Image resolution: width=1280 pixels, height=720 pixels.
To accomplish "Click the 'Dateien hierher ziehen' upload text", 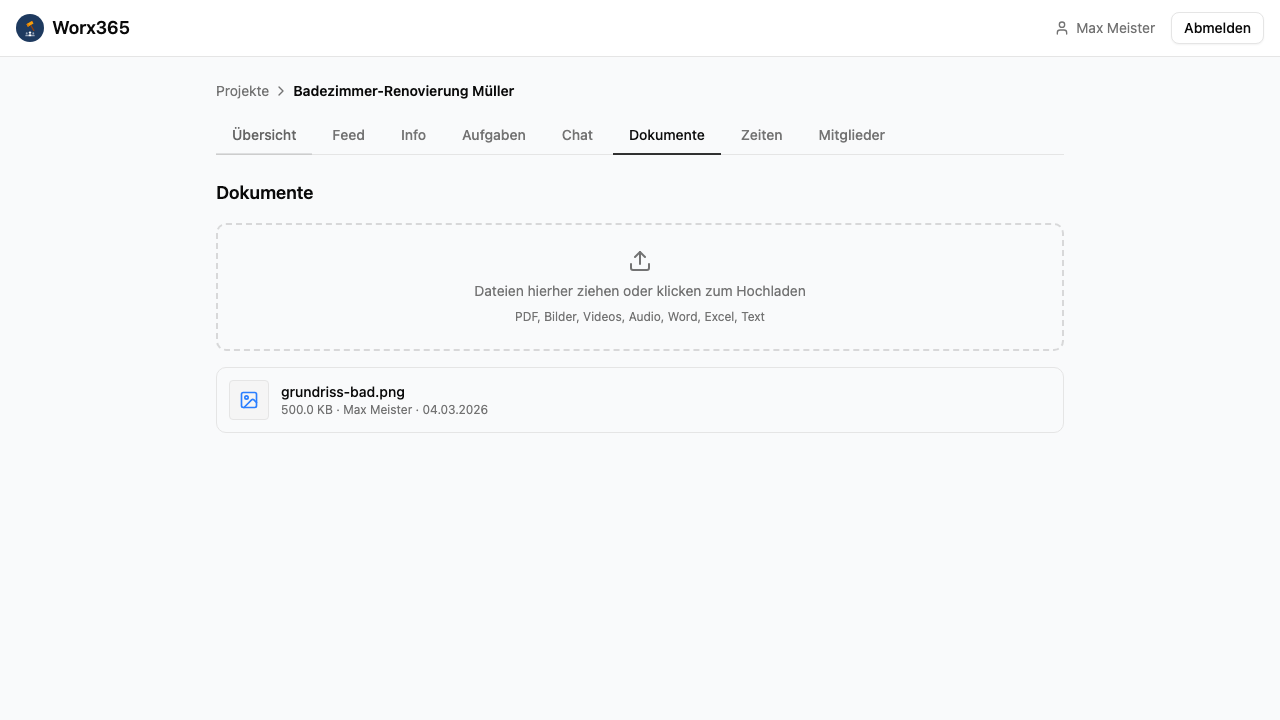I will [x=640, y=291].
